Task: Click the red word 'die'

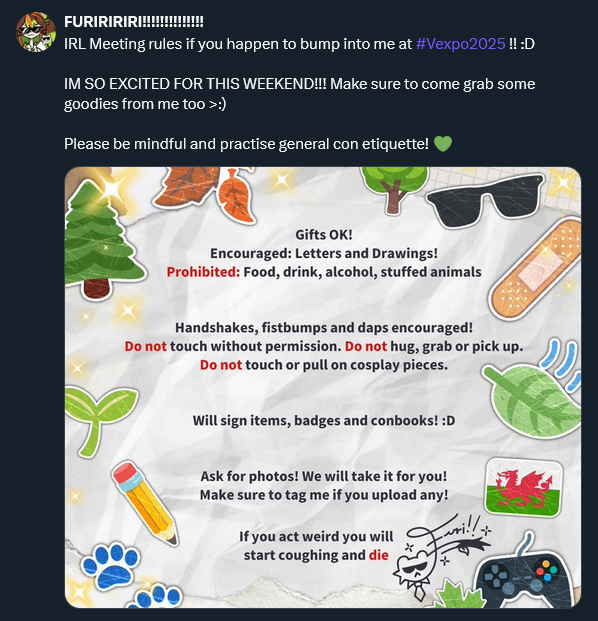Action: coord(379,555)
